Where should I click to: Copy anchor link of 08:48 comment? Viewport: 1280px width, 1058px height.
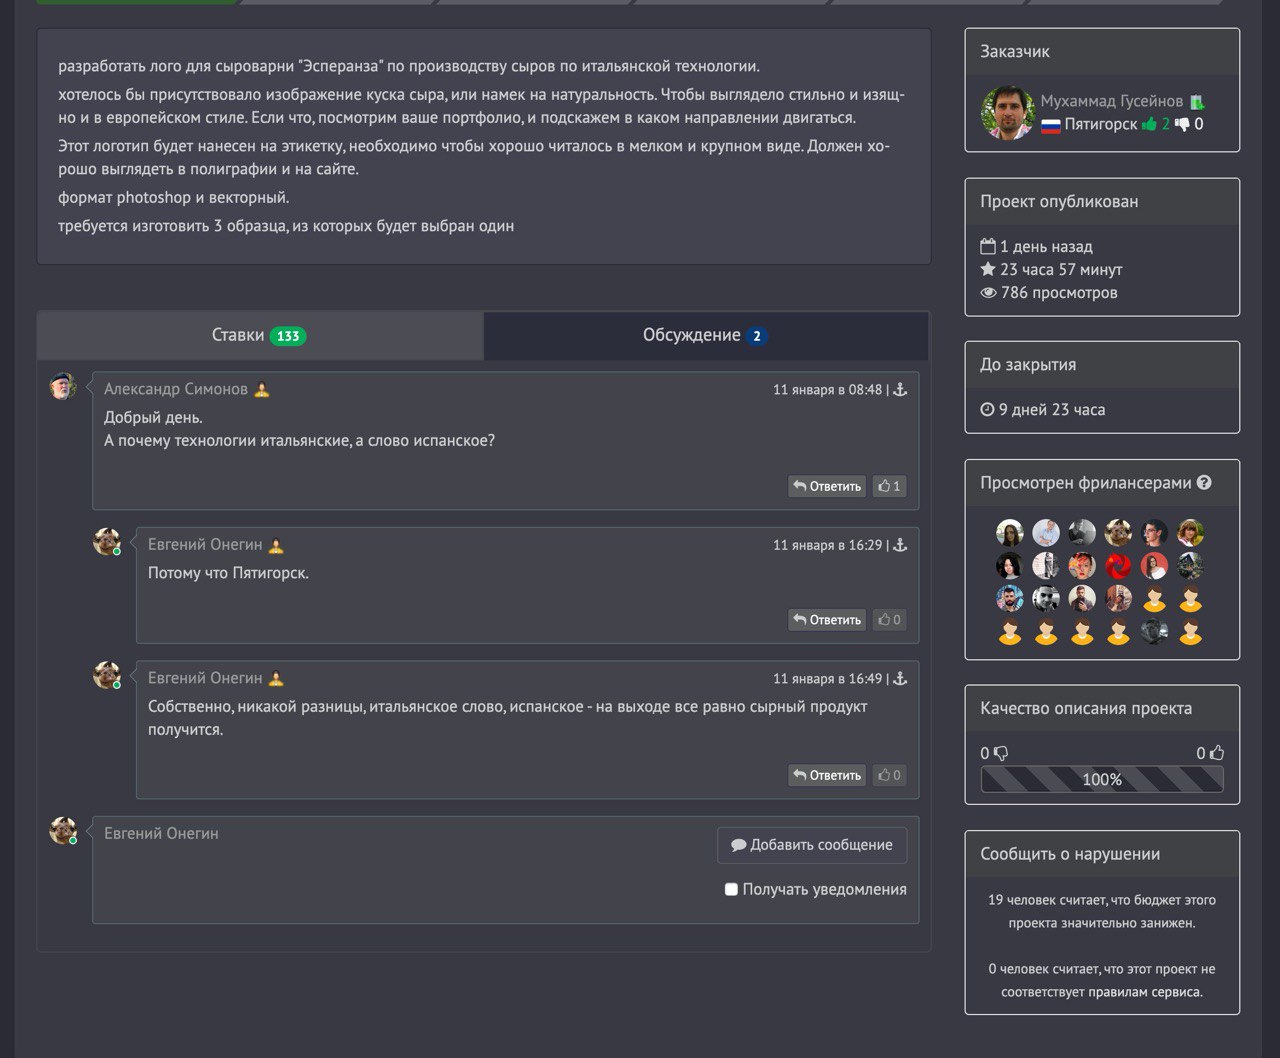900,390
